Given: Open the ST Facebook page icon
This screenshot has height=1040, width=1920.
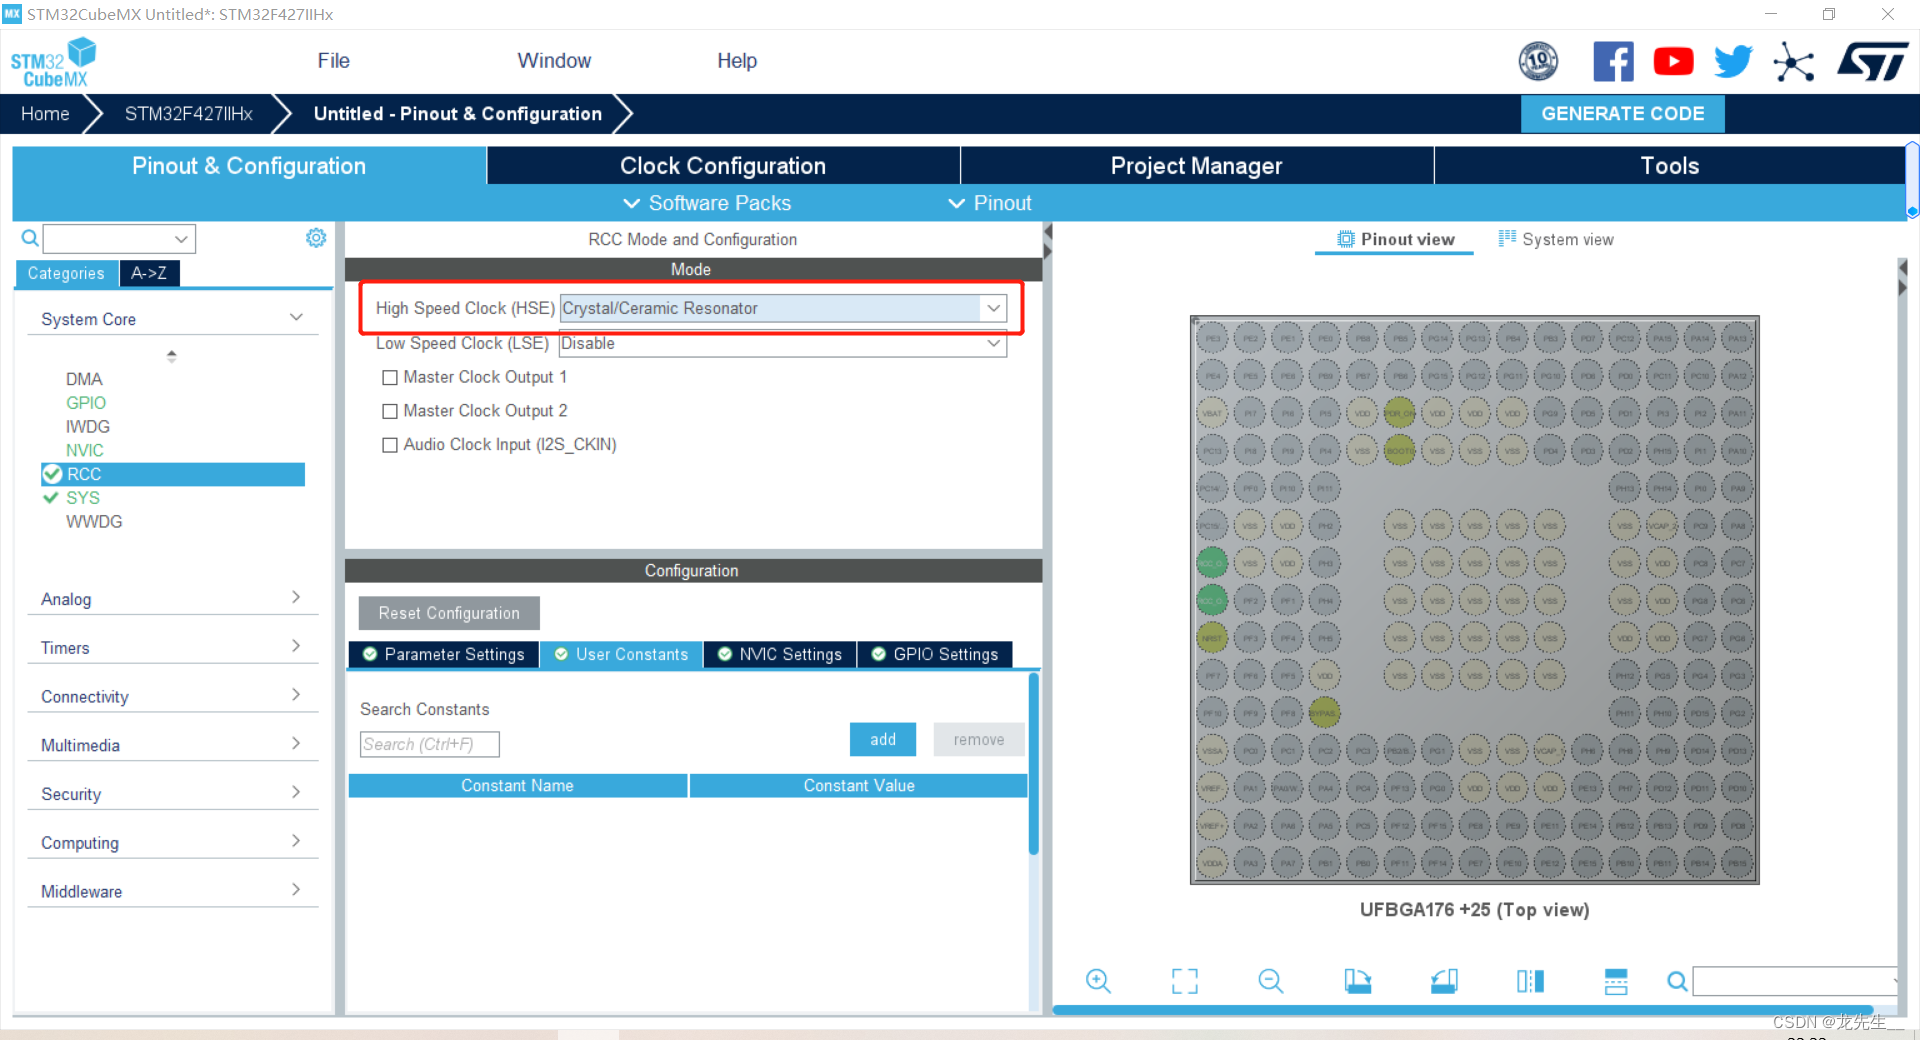Looking at the screenshot, I should pos(1613,62).
